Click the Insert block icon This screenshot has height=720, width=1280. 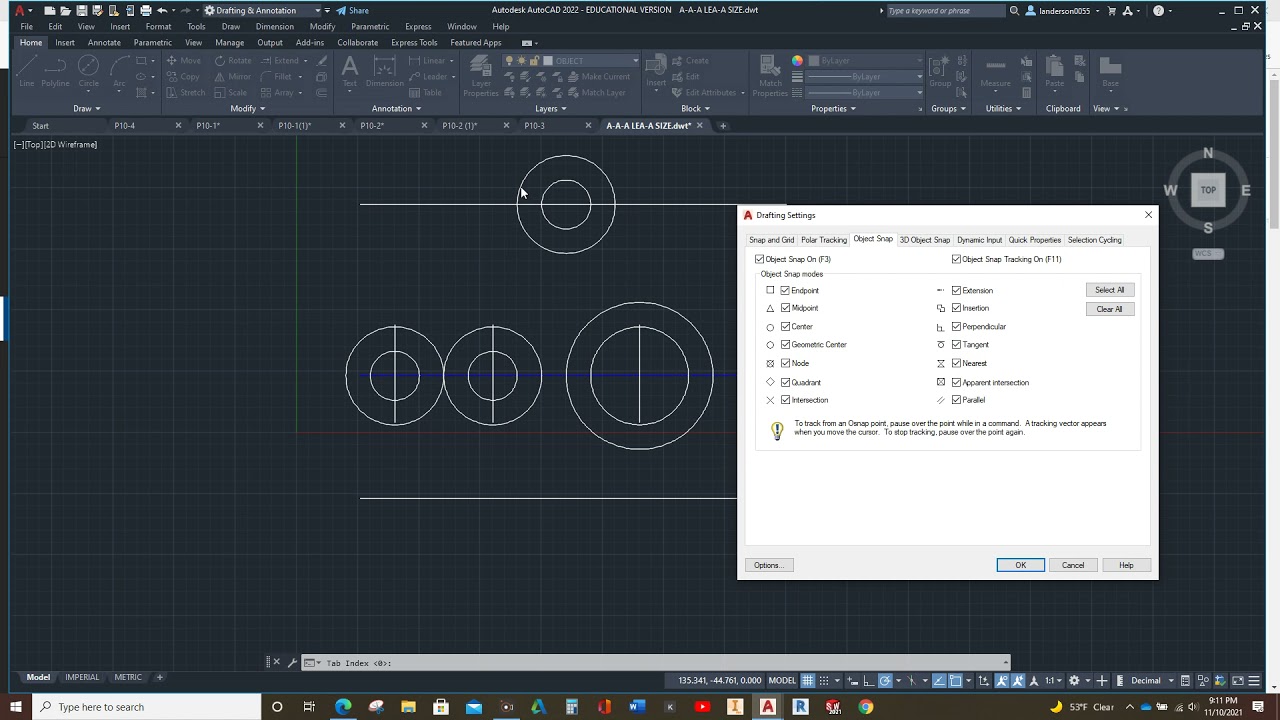[656, 71]
